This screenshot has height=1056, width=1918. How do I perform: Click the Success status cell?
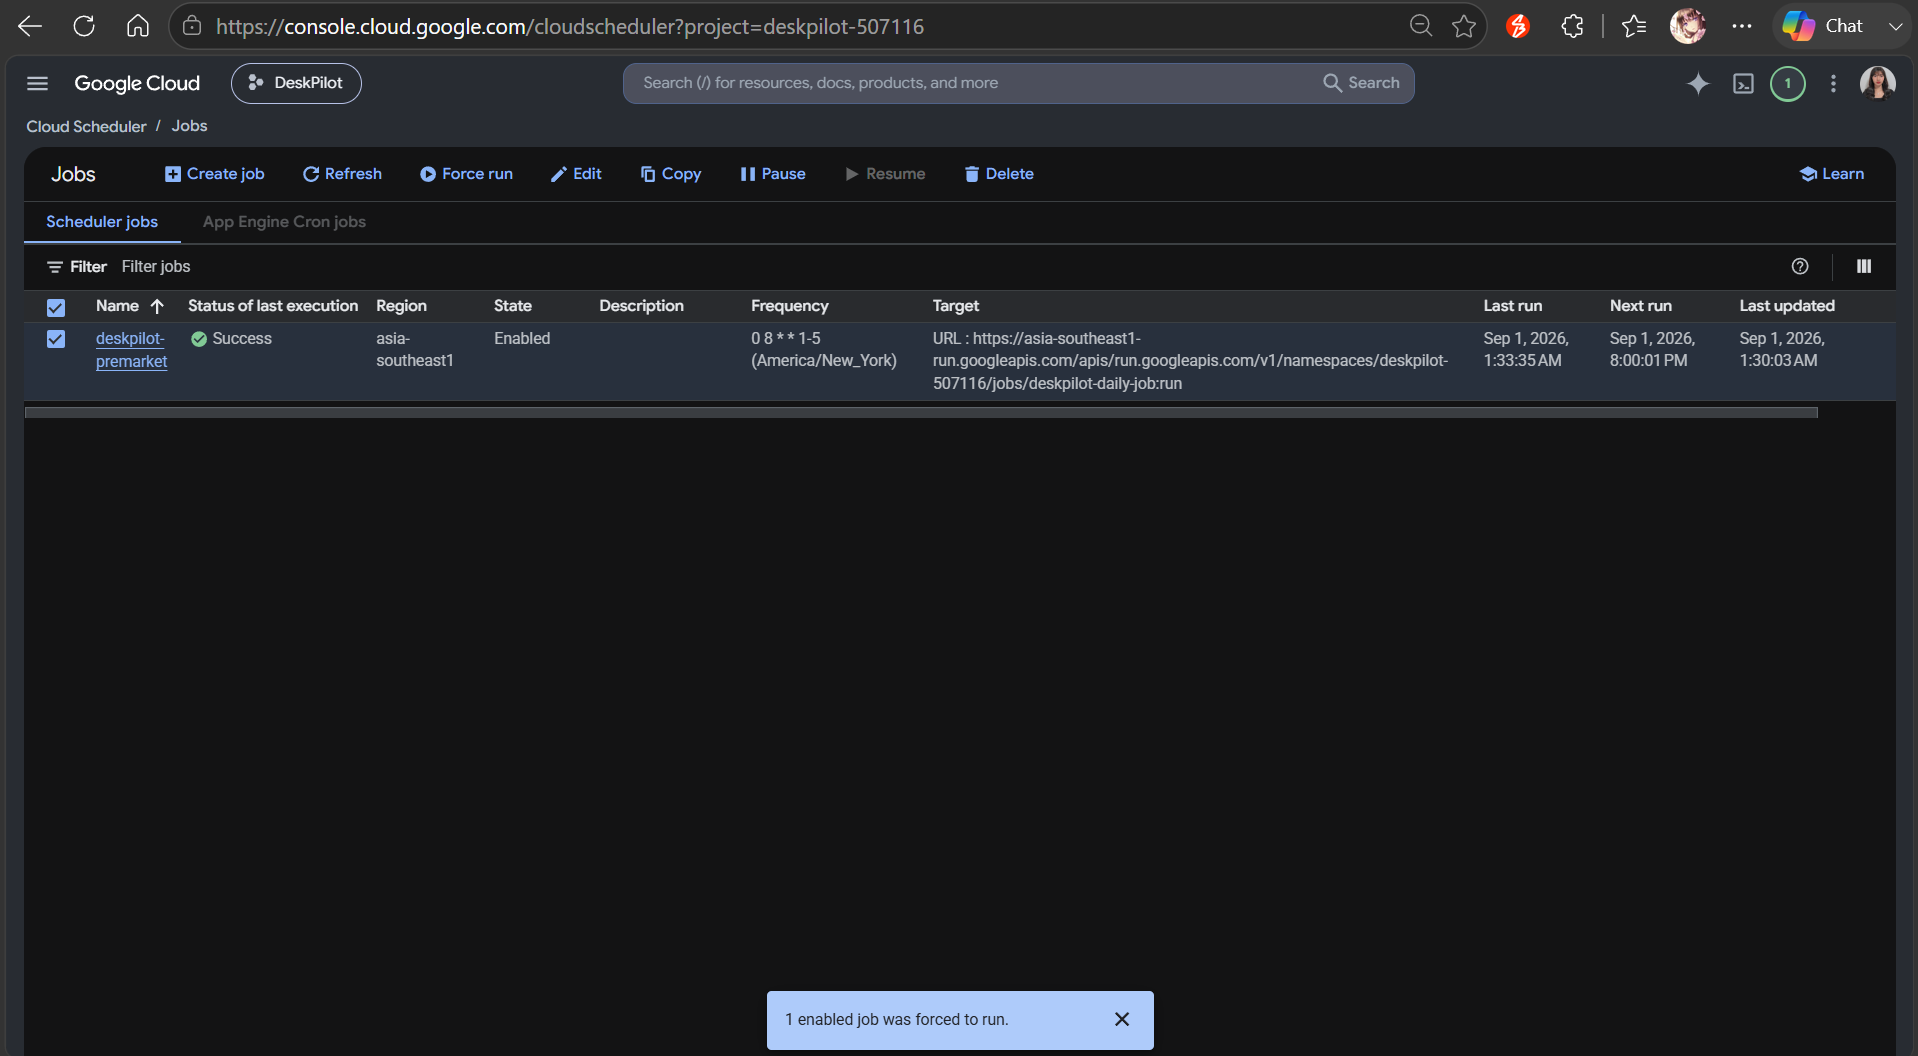pyautogui.click(x=232, y=339)
